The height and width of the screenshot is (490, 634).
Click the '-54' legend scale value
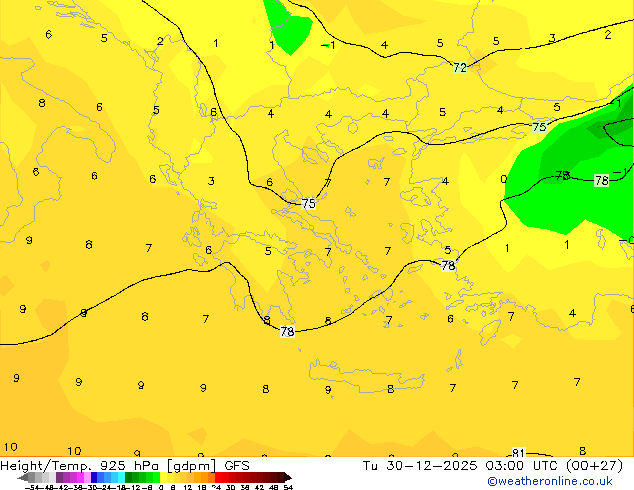[x=32, y=487]
